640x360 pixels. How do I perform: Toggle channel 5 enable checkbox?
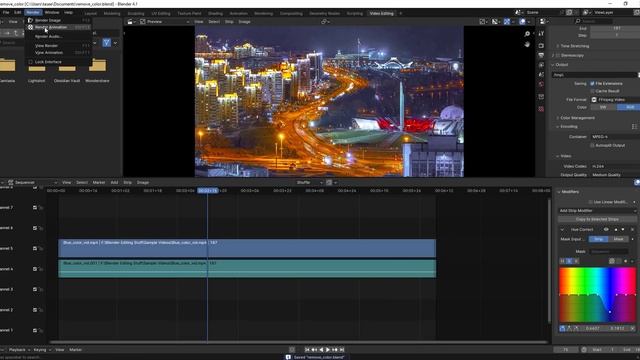[35, 248]
